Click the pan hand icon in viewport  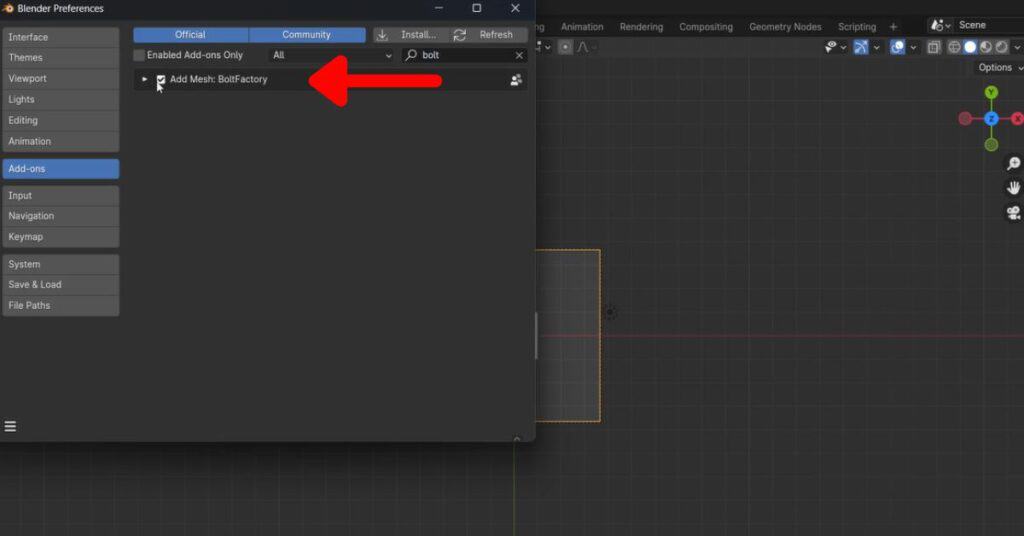[1013, 188]
